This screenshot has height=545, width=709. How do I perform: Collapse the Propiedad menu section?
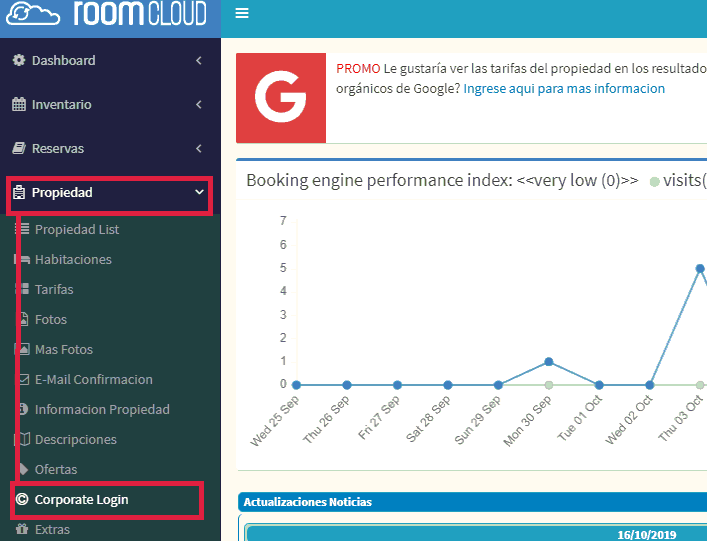point(199,192)
